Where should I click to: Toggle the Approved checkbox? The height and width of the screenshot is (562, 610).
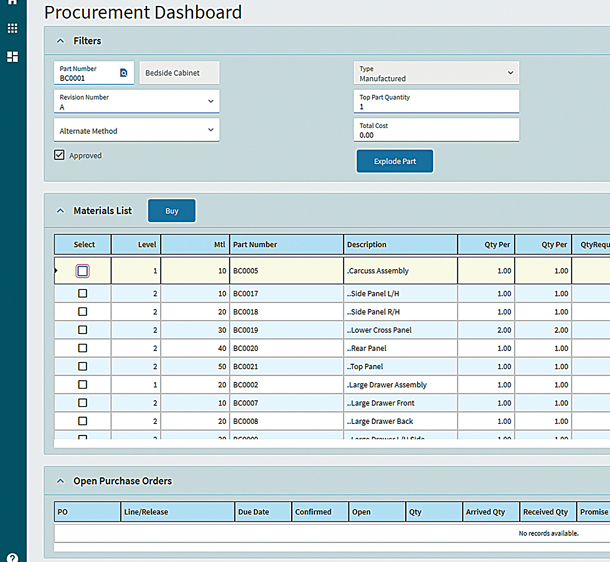(60, 155)
